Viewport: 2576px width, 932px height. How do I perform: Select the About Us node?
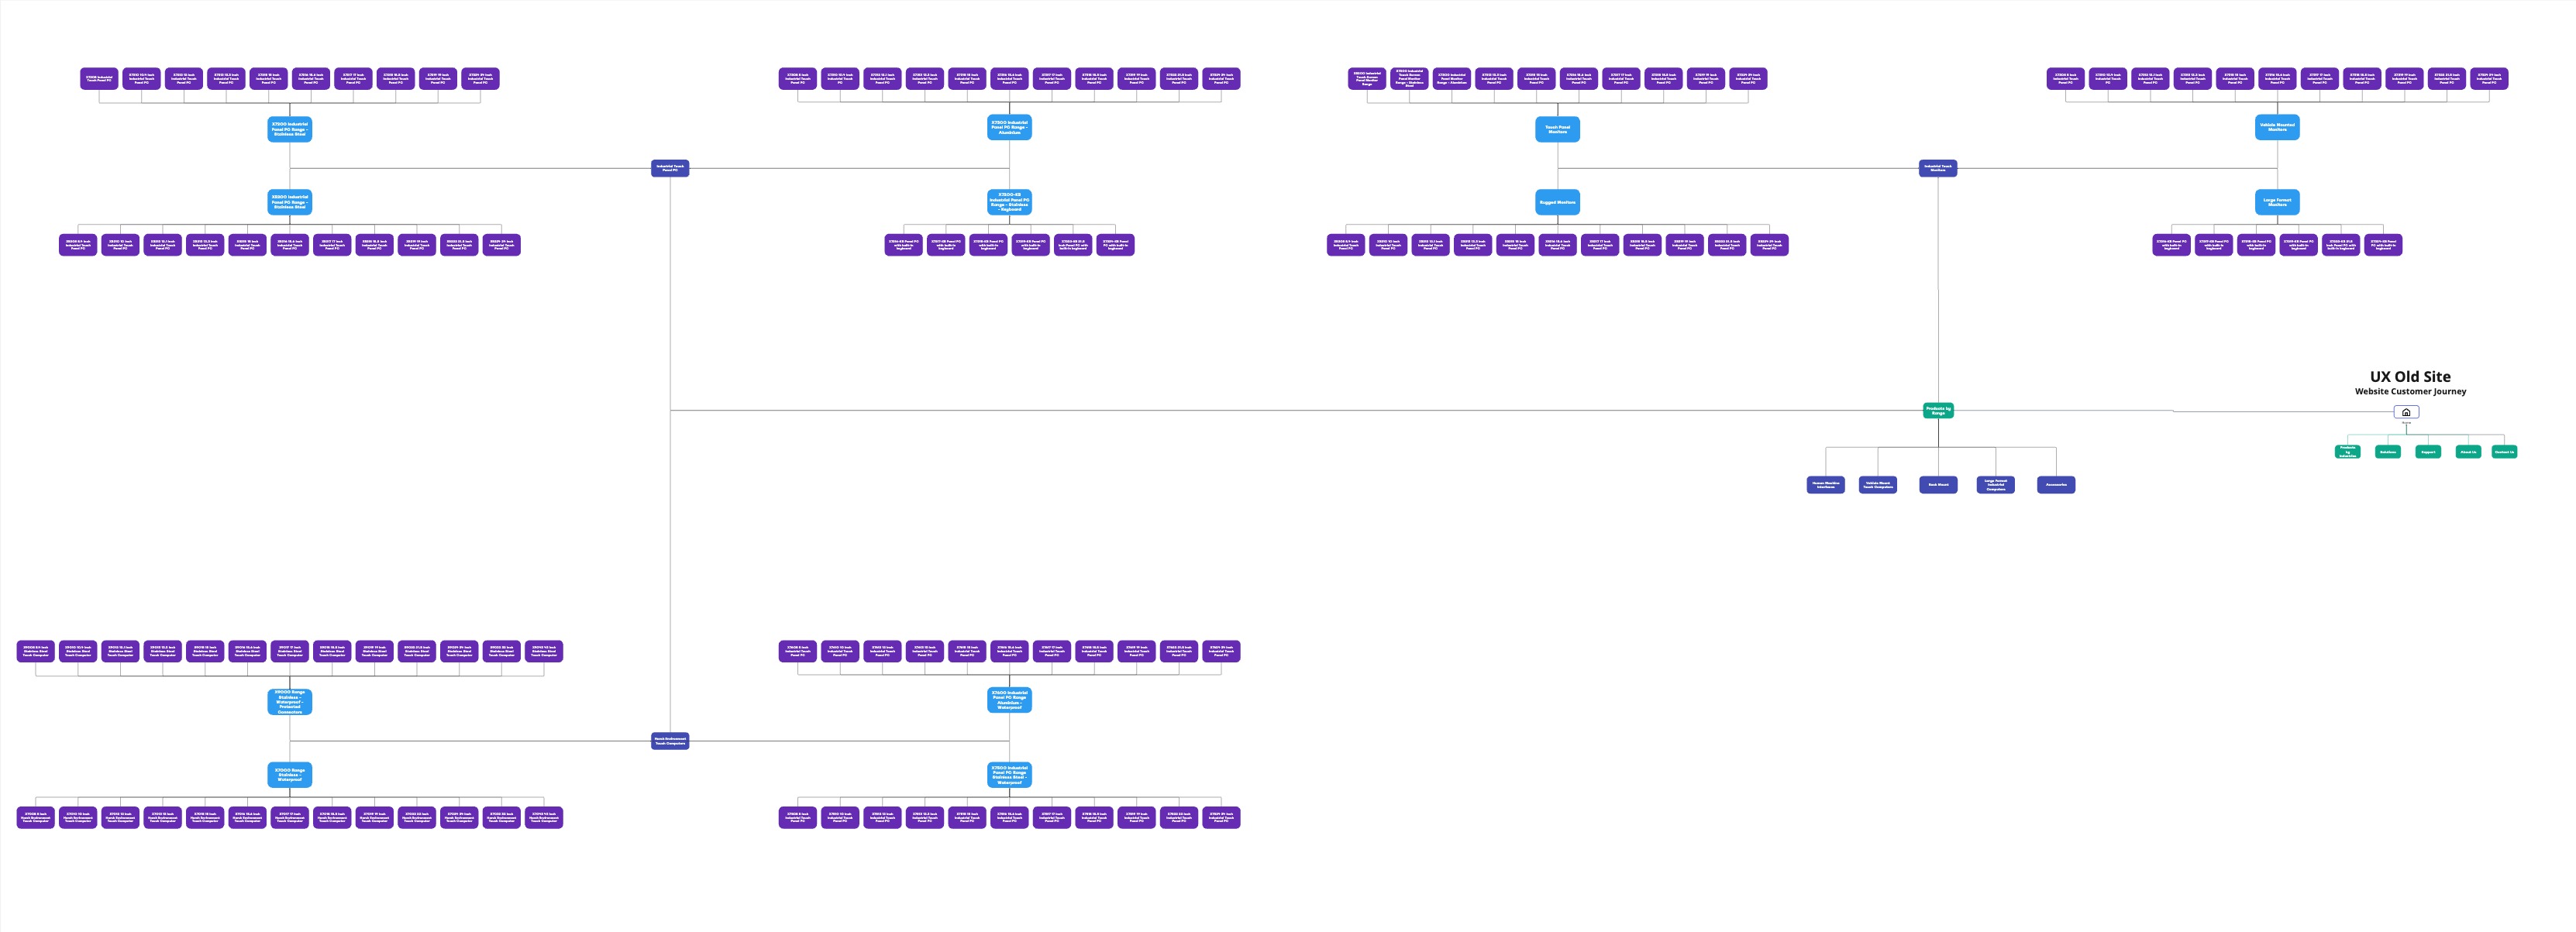[2468, 452]
